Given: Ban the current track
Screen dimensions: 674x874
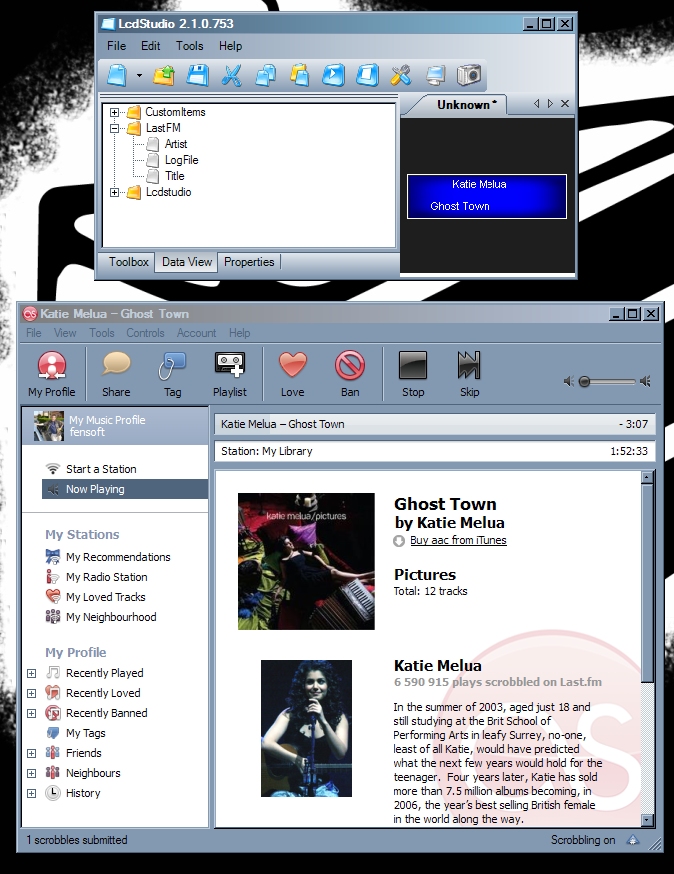Looking at the screenshot, I should click(350, 373).
